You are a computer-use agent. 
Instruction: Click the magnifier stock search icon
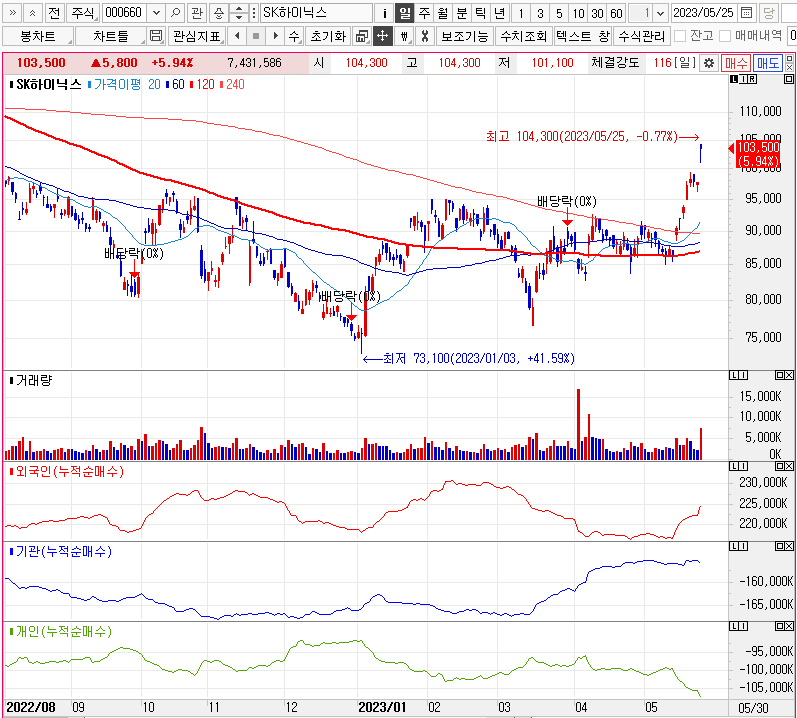(x=175, y=13)
